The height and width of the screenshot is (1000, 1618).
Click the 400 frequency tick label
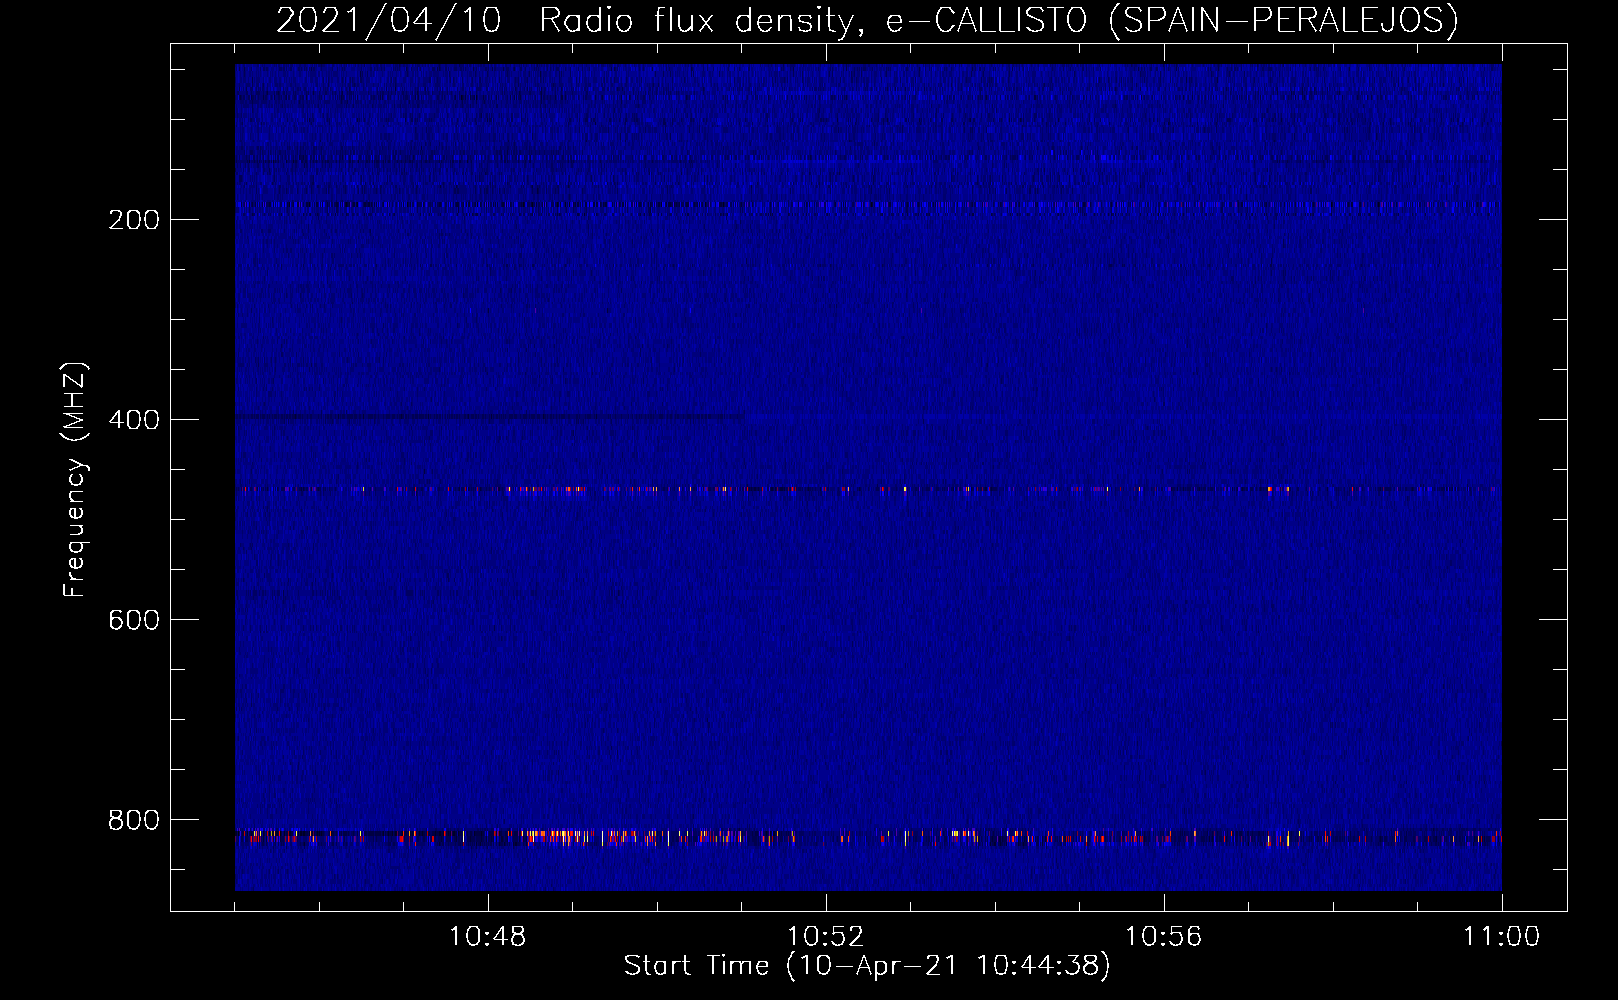[x=134, y=420]
